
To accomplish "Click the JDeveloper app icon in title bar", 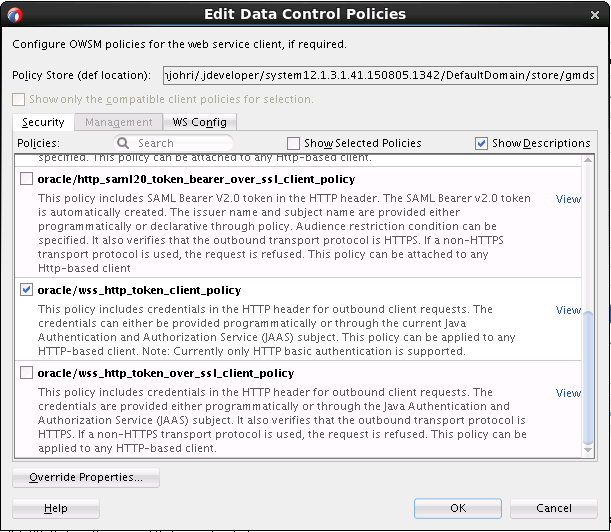I will click(x=15, y=15).
